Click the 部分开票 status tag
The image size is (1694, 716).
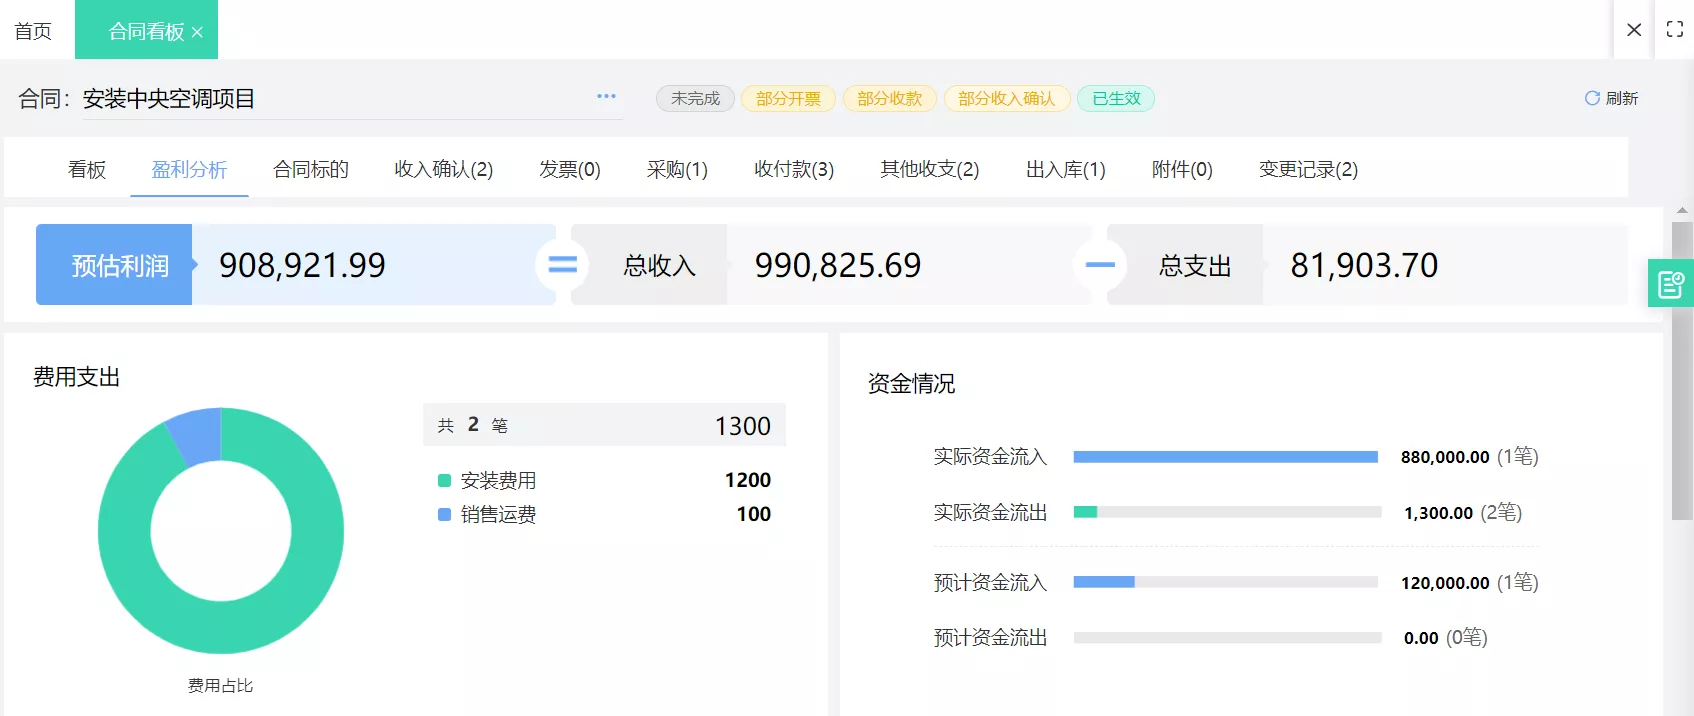788,98
